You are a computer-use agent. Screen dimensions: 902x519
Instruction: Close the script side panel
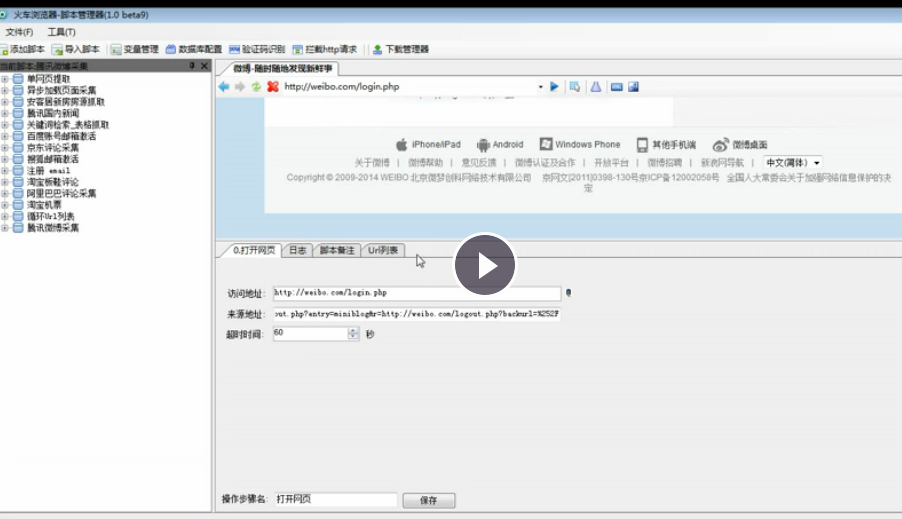pyautogui.click(x=204, y=66)
